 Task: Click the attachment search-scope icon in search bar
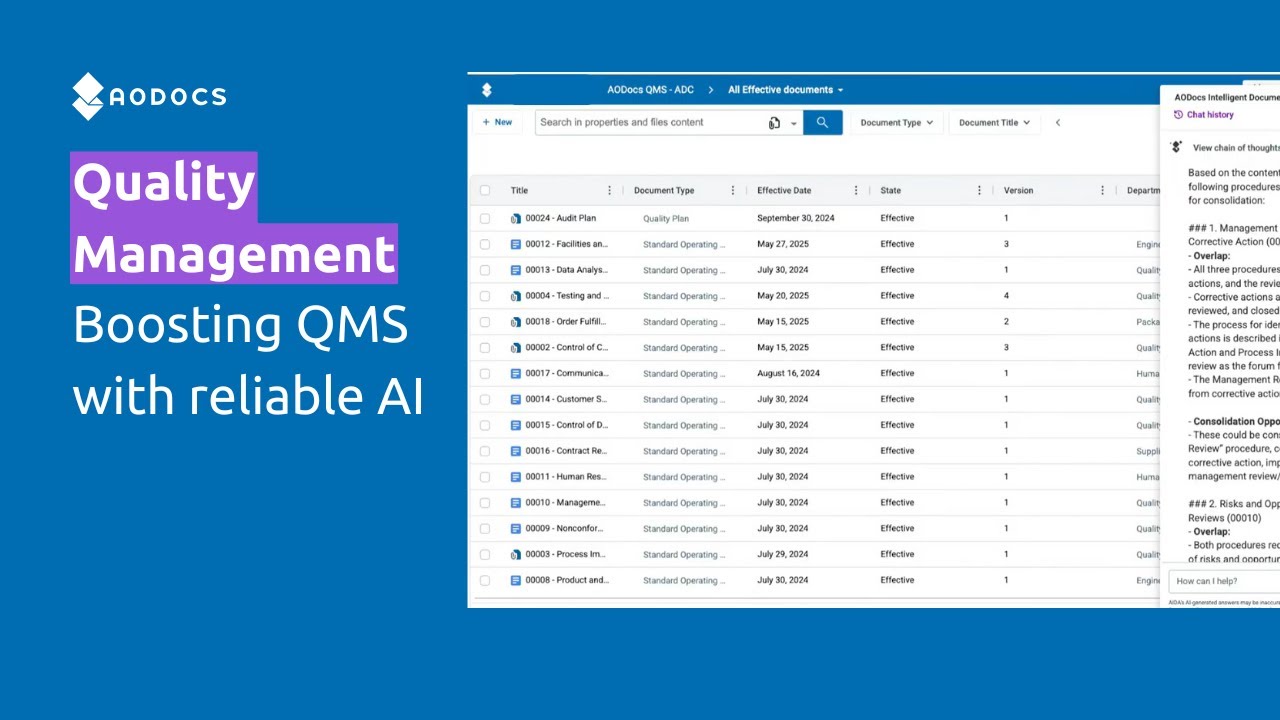(774, 123)
